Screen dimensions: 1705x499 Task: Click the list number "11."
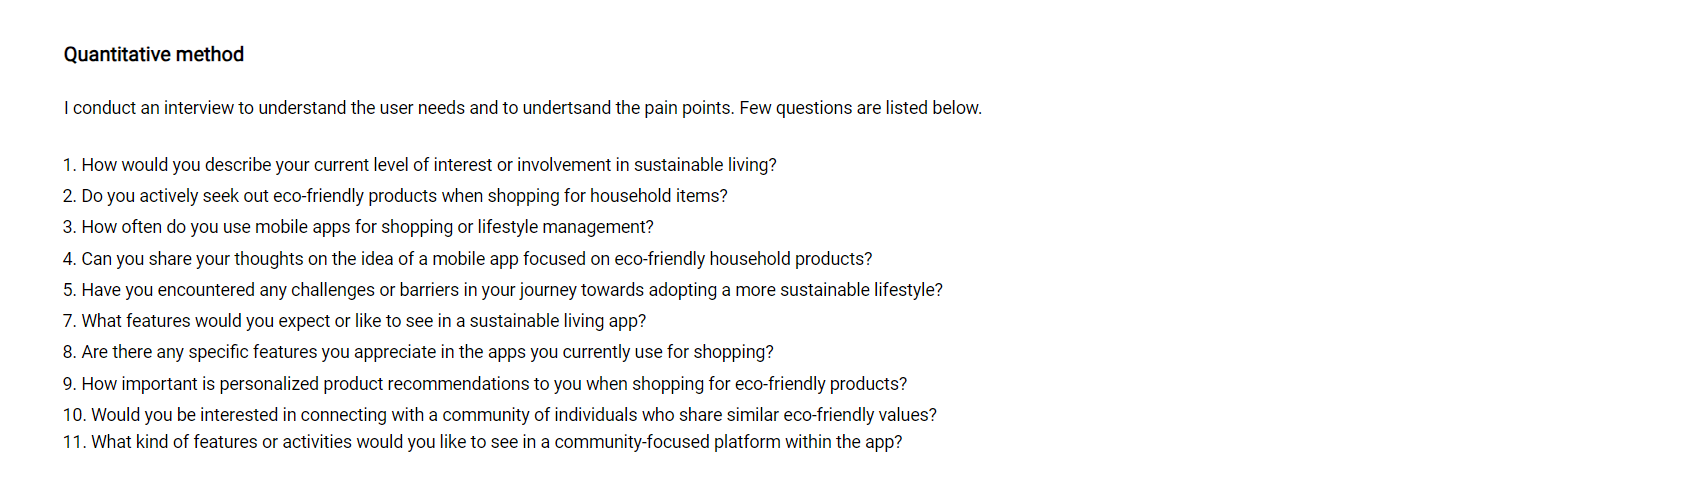pyautogui.click(x=75, y=442)
